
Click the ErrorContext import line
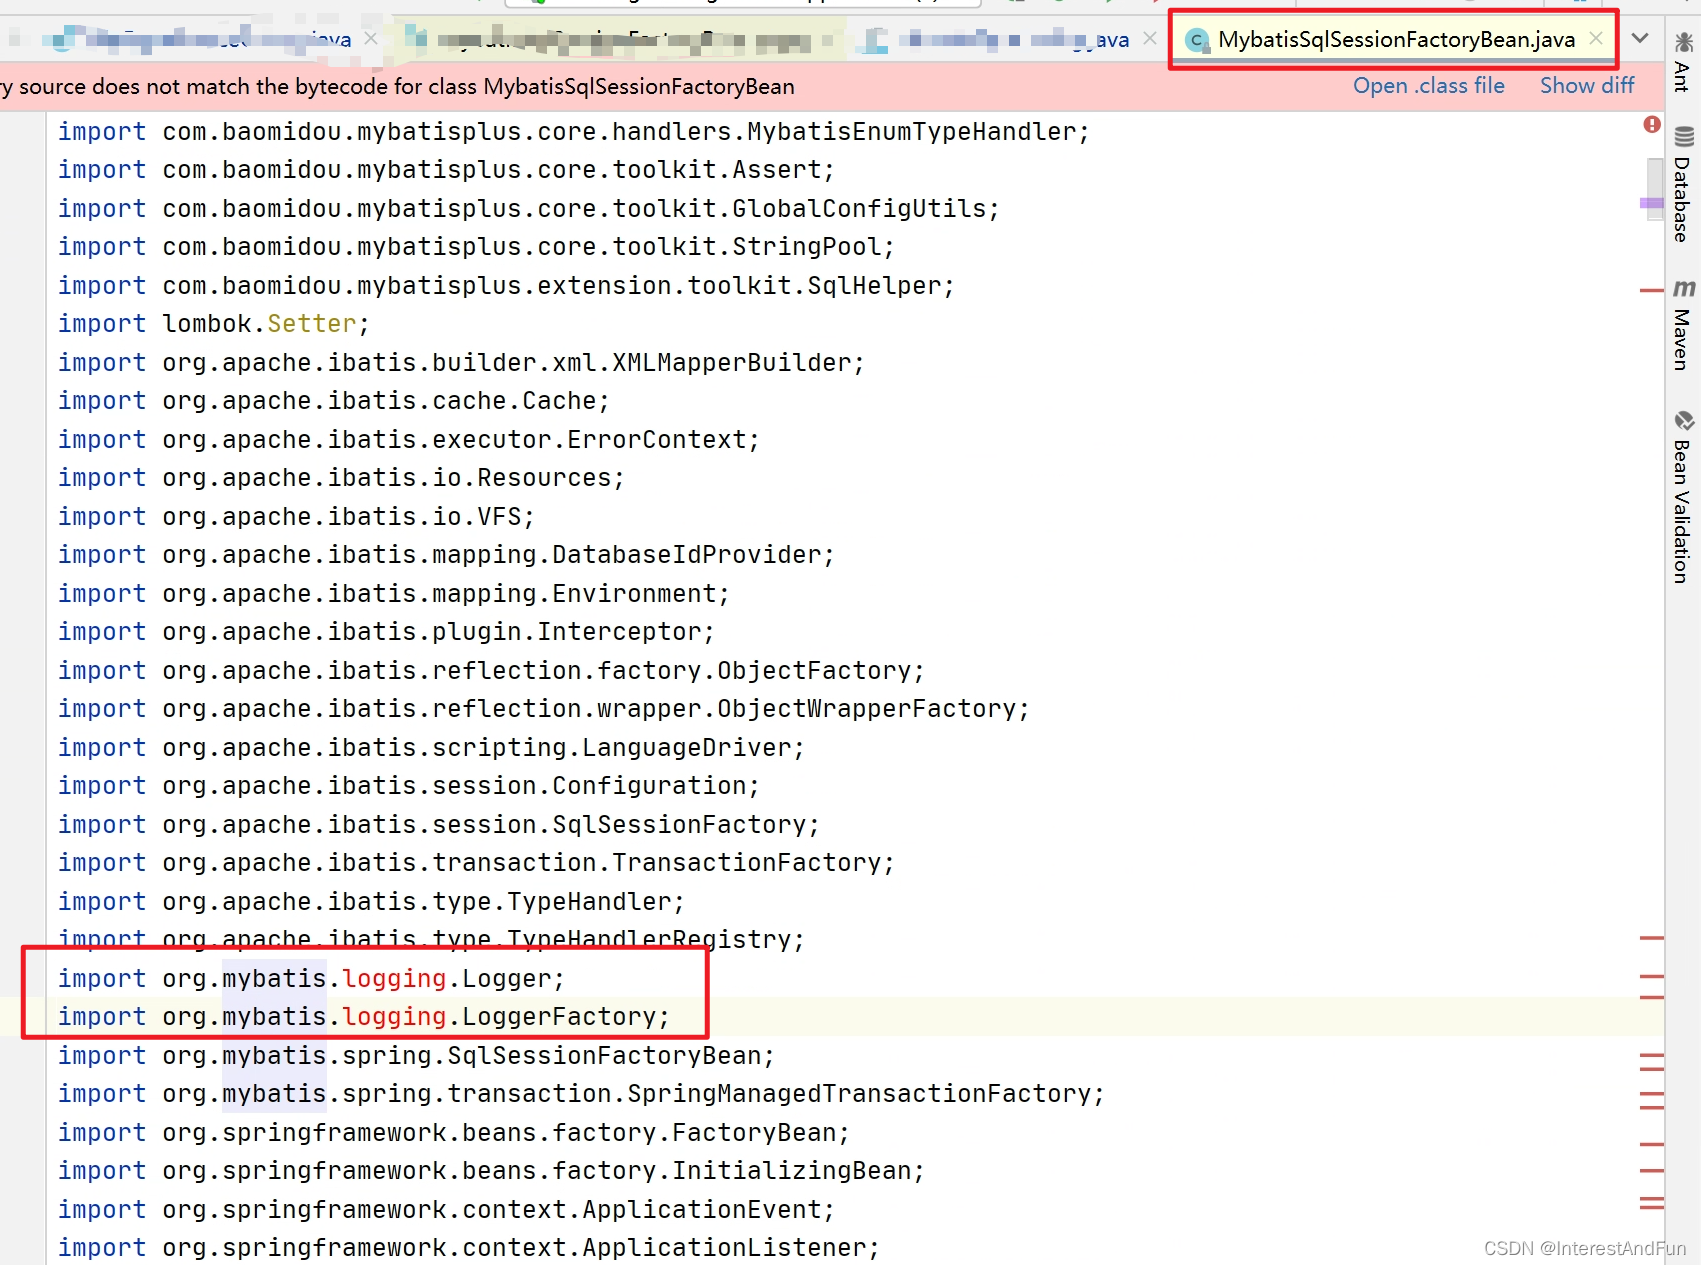[x=409, y=440]
